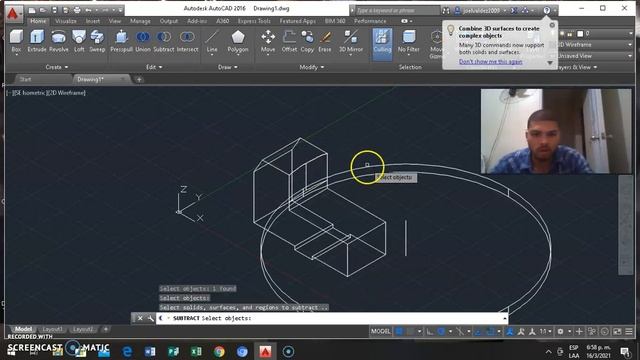This screenshot has height=360, width=640.
Task: Expand the Draw panel dropdown
Action: click(x=228, y=67)
